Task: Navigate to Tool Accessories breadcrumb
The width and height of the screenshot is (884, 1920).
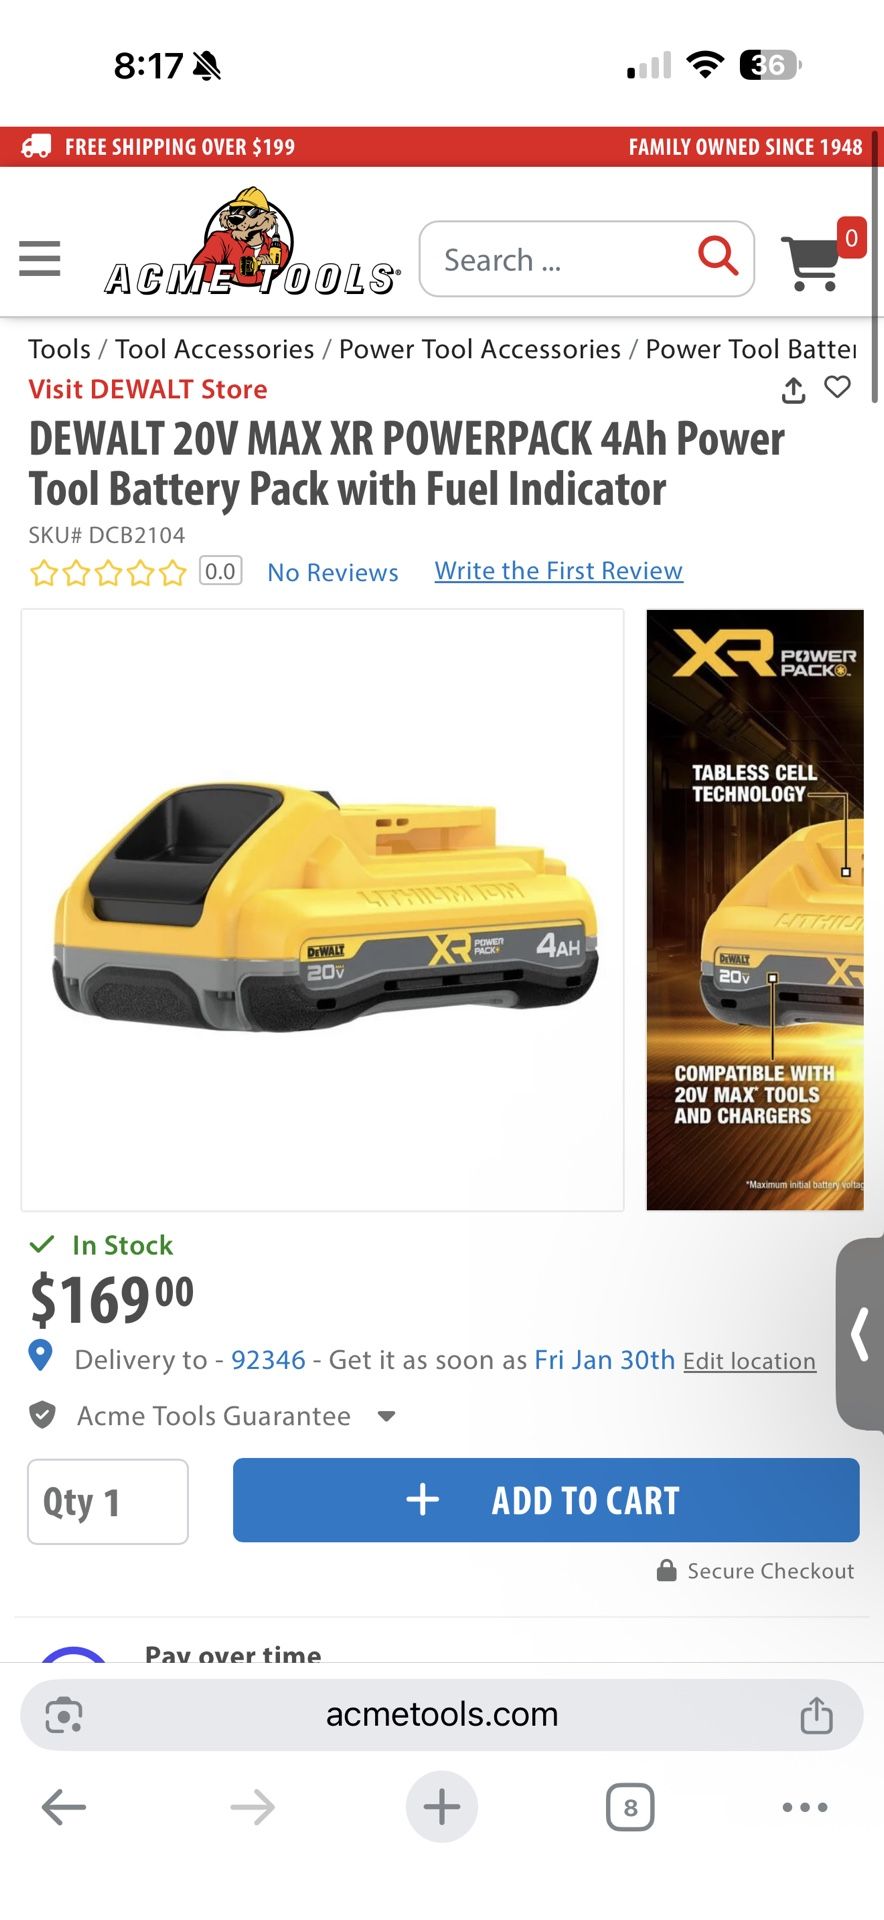Action: click(215, 349)
